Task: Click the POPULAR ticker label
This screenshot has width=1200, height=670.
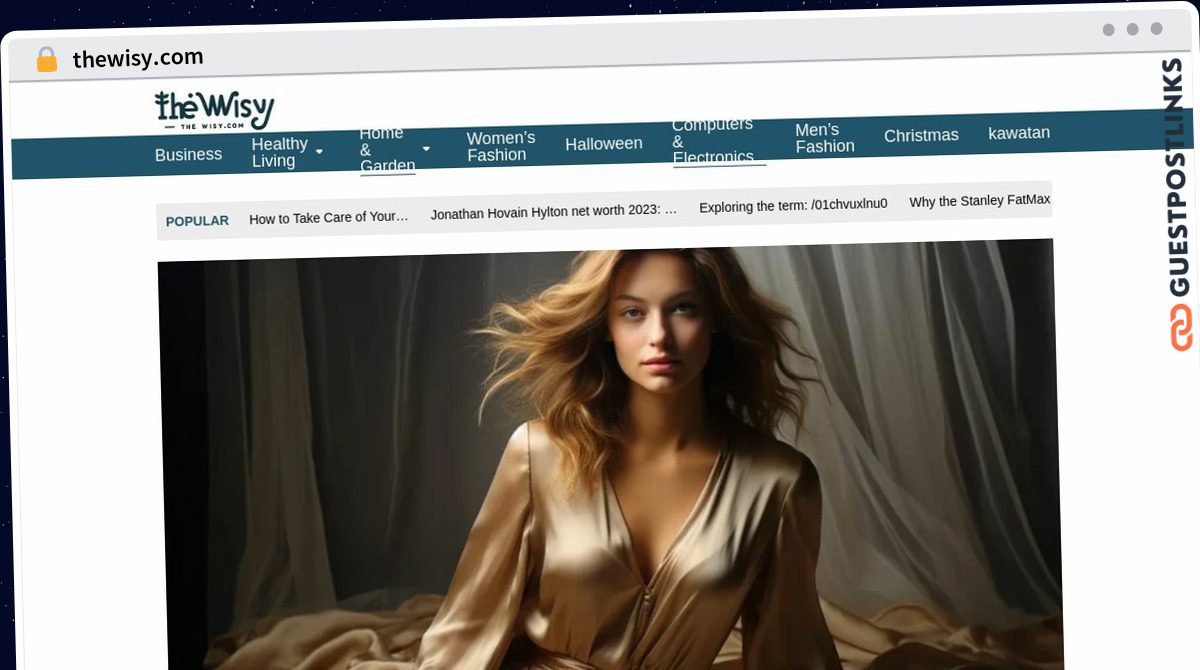Action: (x=197, y=221)
